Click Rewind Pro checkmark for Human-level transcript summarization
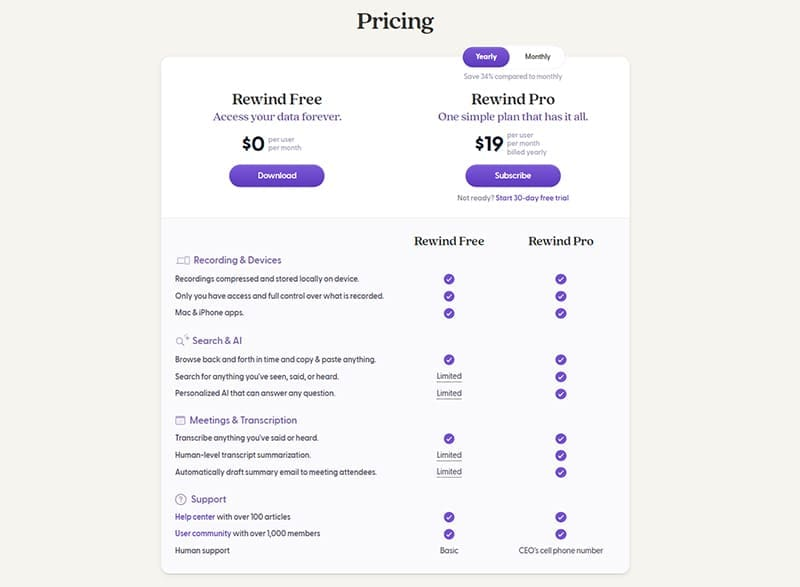 point(561,455)
